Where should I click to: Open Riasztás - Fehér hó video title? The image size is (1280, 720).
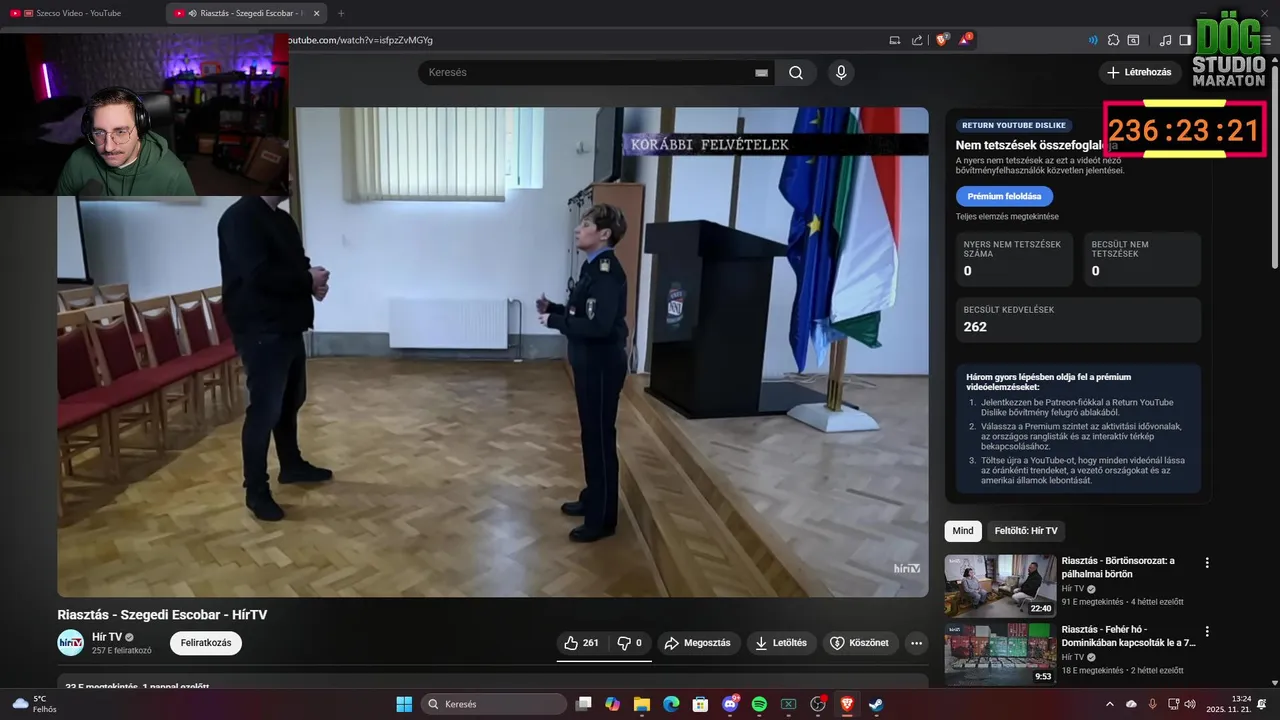click(1128, 636)
